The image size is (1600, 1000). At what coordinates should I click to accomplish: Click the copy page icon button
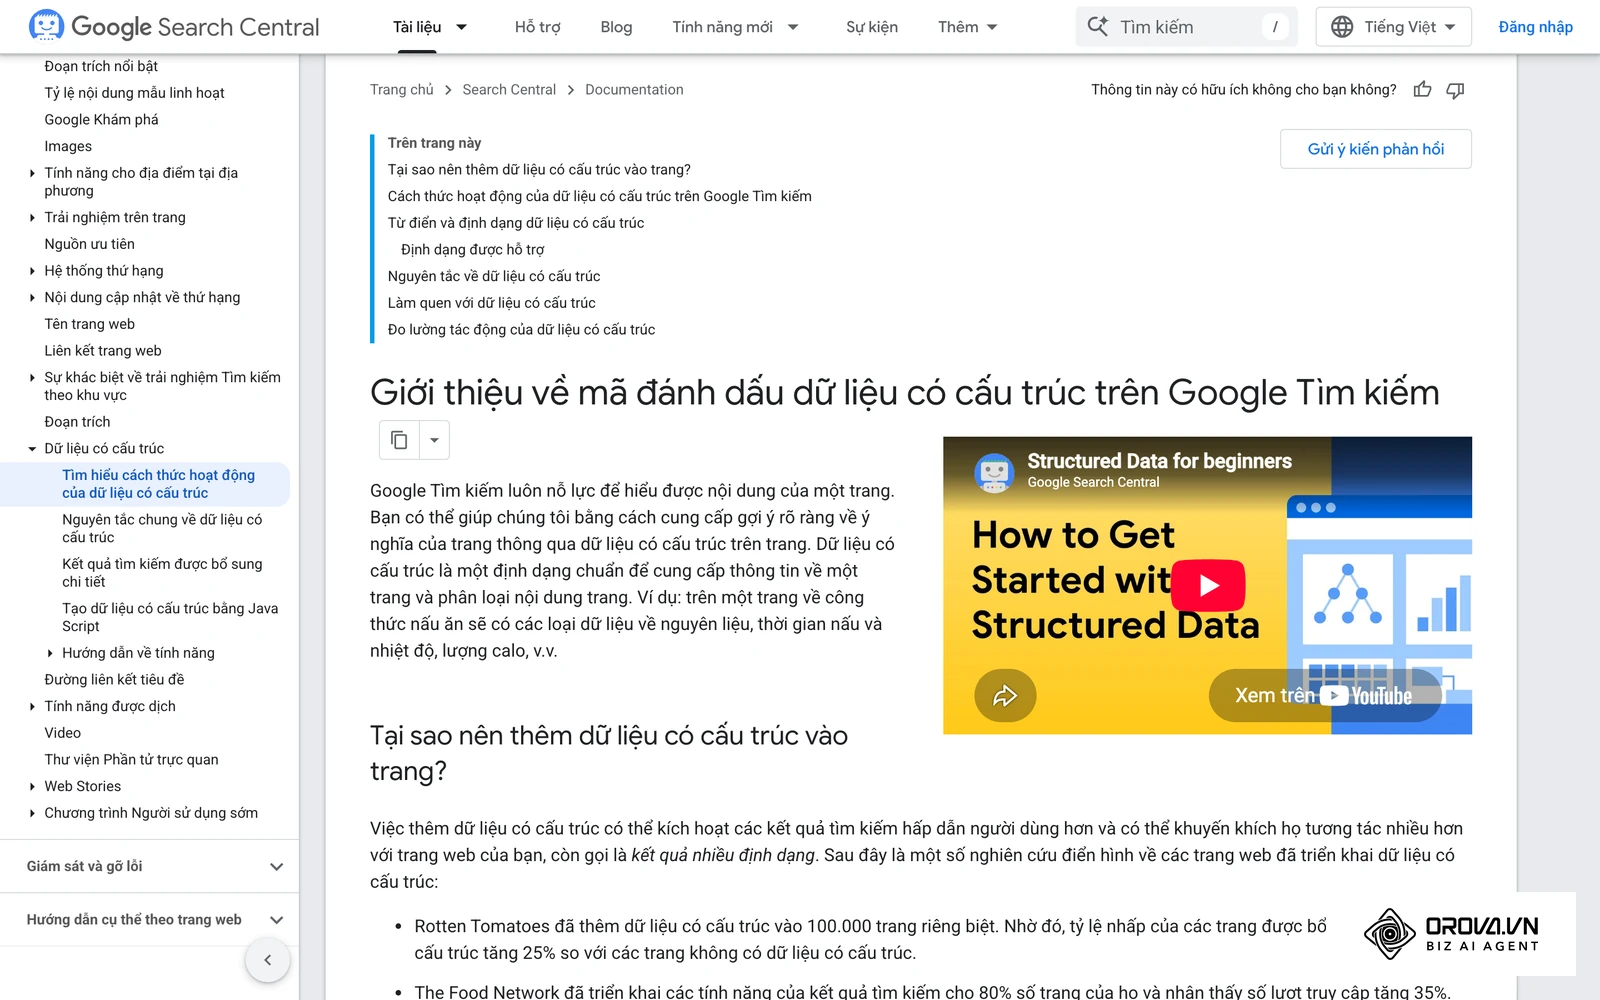pyautogui.click(x=399, y=440)
